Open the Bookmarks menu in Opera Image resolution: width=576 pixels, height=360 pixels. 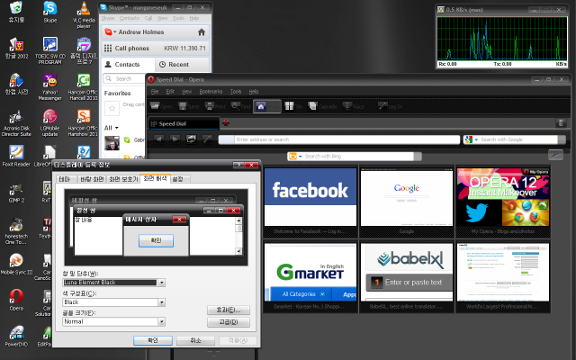point(211,91)
